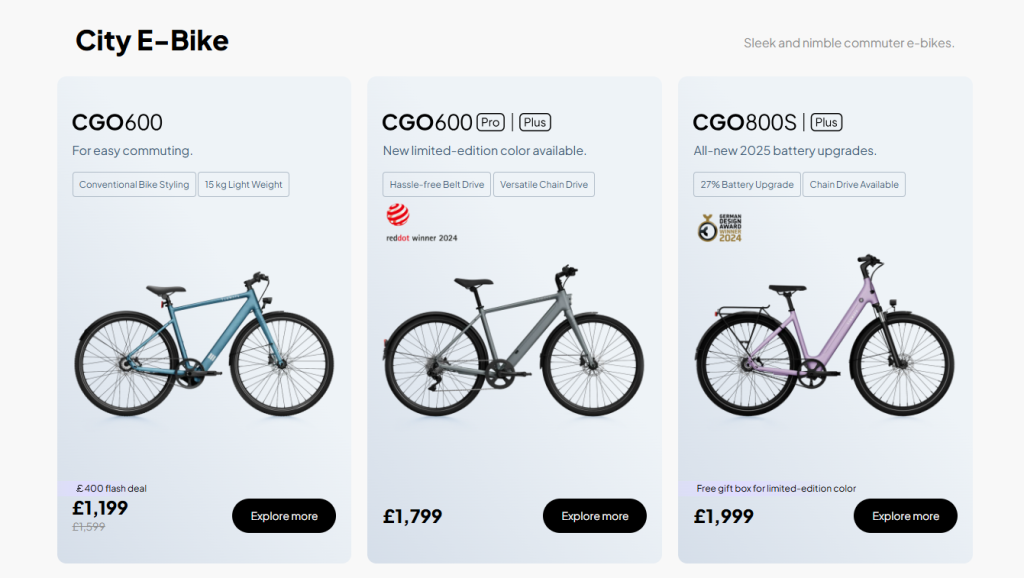Select the Pro variant badge on CGO600
This screenshot has height=578, width=1024.
(490, 122)
